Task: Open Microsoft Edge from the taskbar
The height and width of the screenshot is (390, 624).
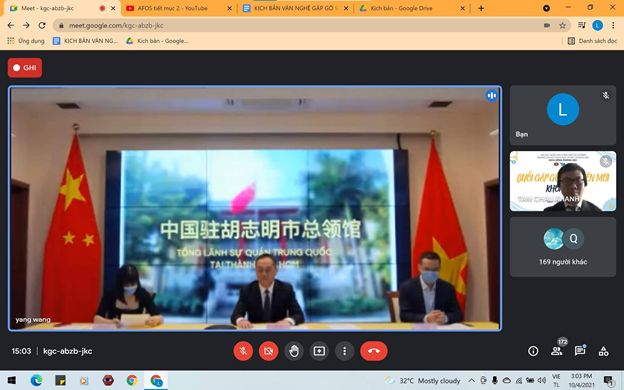Action: (36, 380)
